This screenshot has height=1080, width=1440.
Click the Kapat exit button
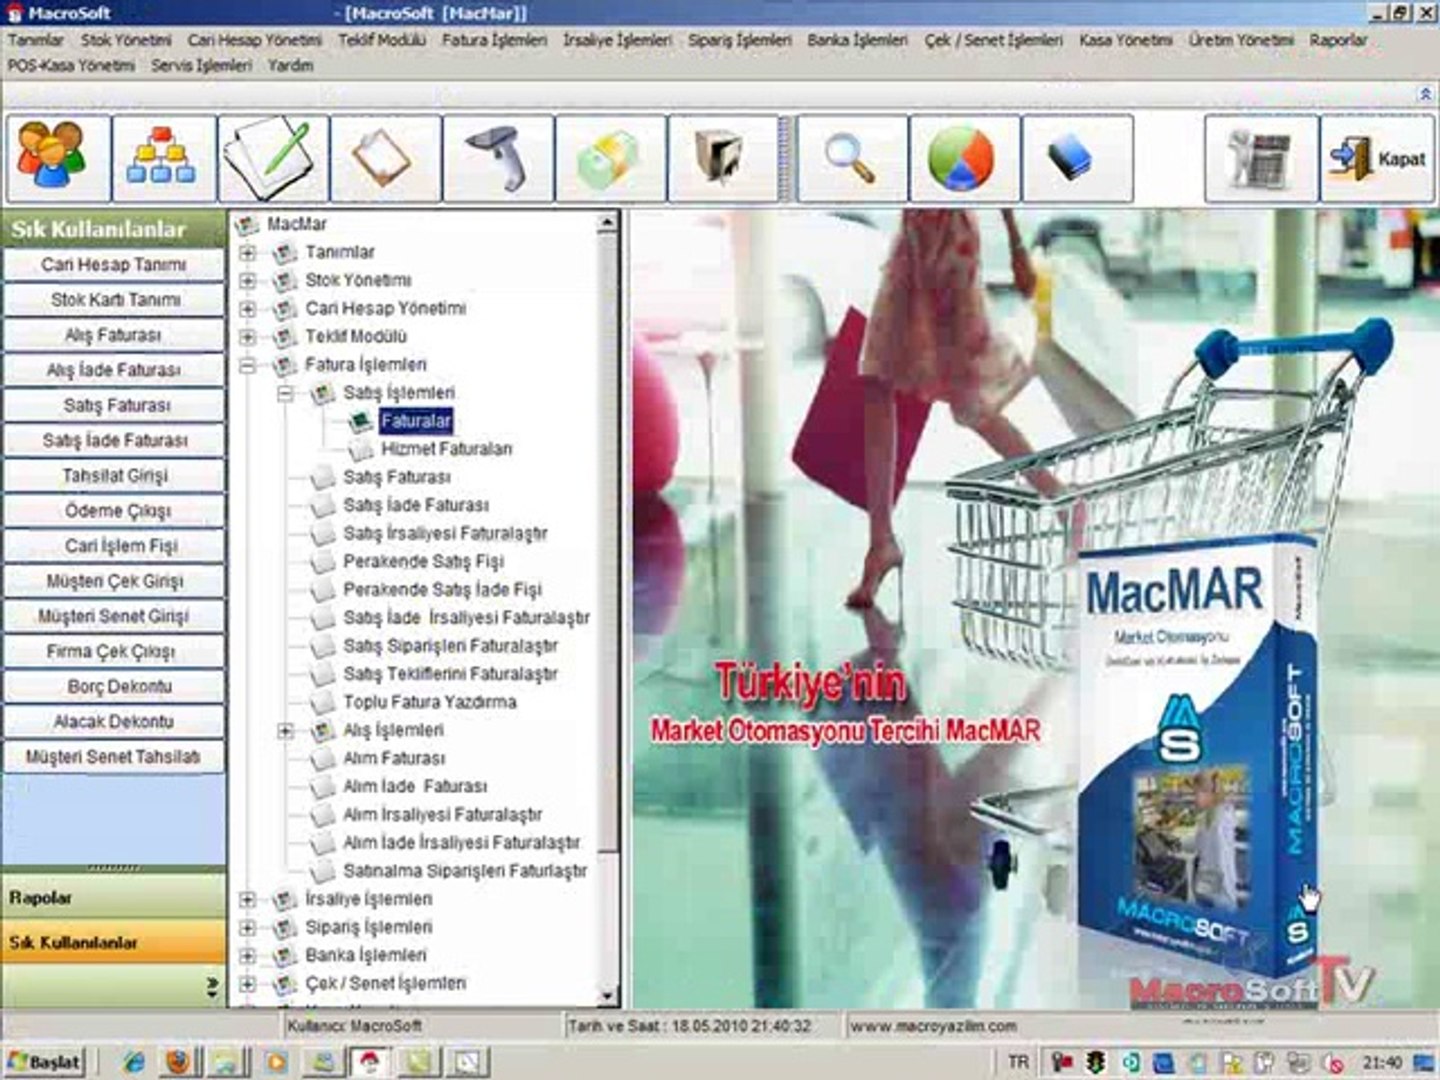coord(1378,159)
